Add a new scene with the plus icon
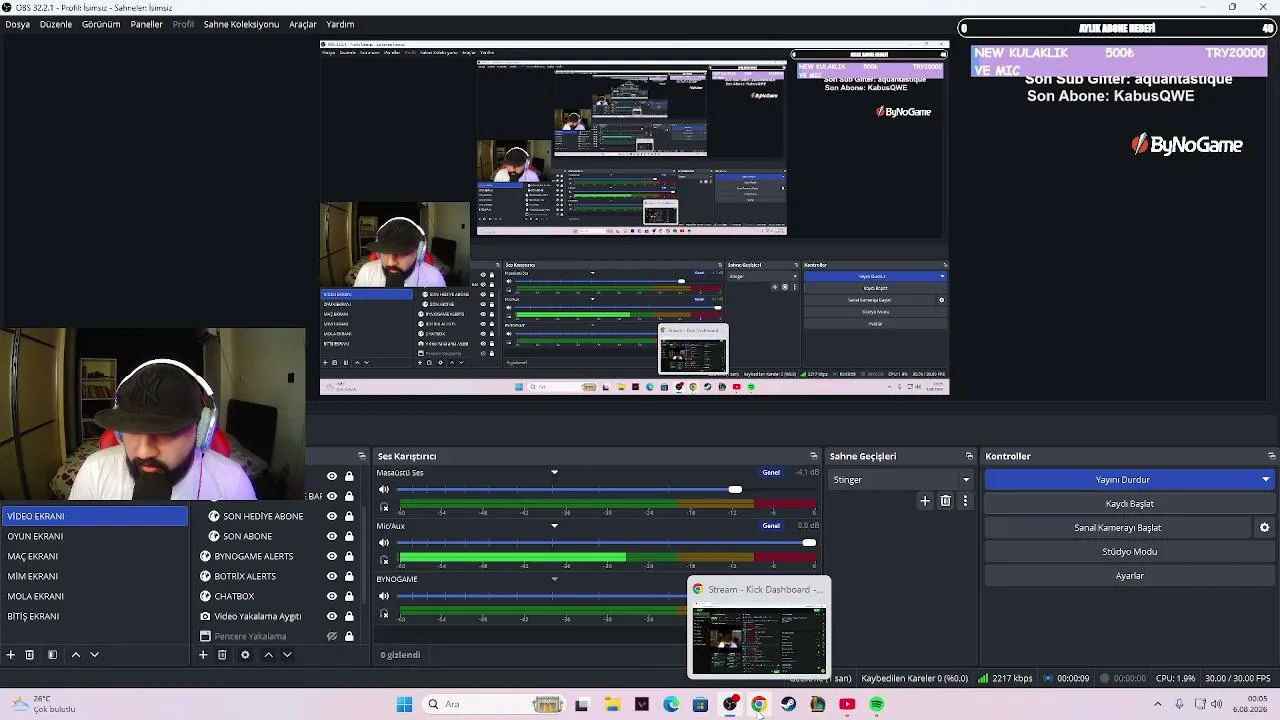The height and width of the screenshot is (720, 1280). (x=11, y=655)
